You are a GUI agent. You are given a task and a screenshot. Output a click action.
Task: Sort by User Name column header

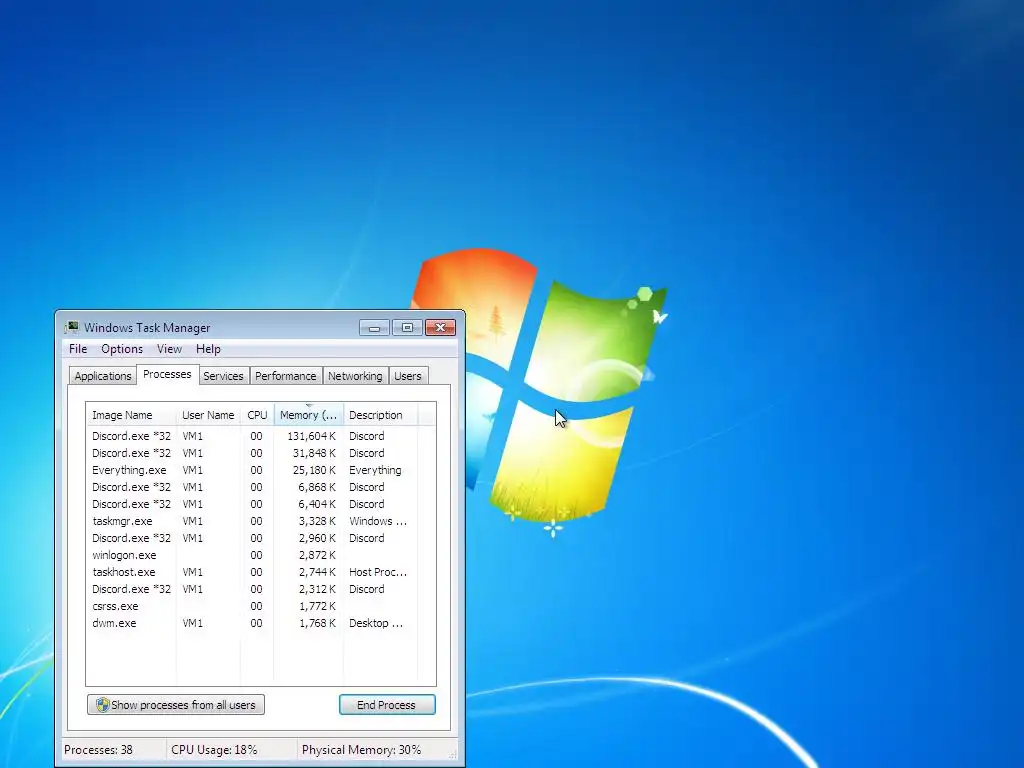click(208, 415)
